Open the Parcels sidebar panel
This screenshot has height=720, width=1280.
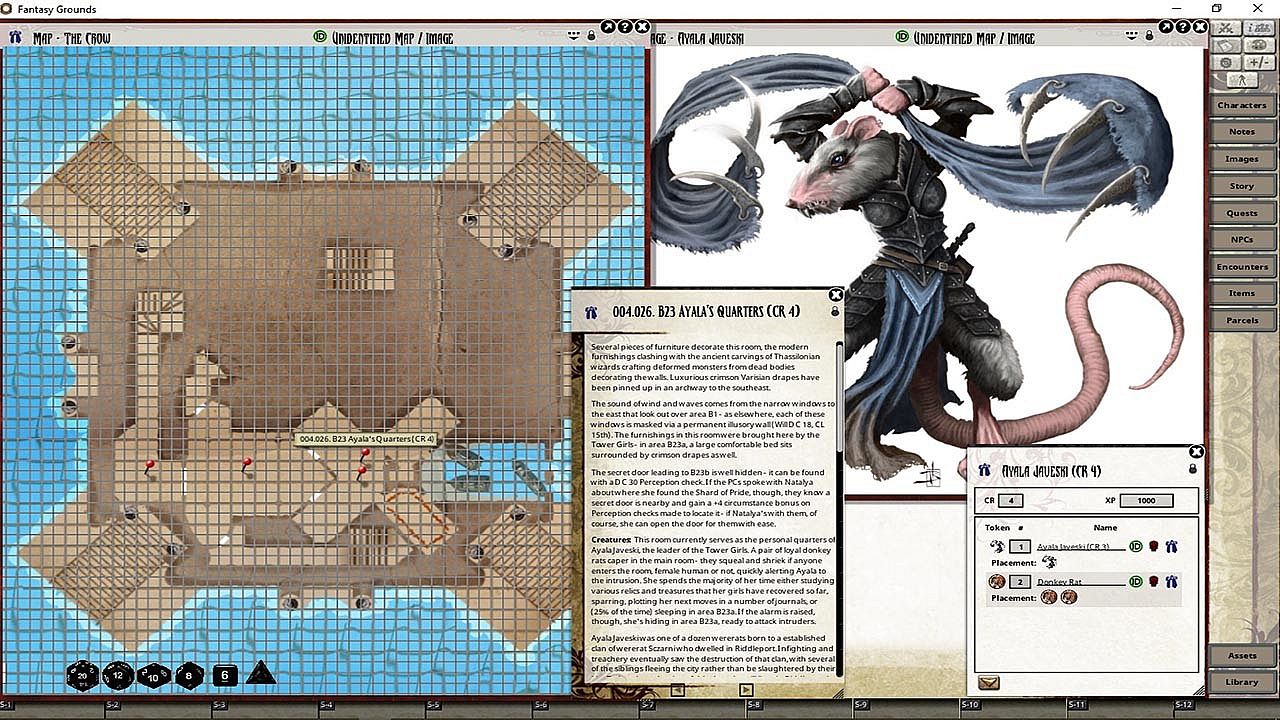click(x=1242, y=321)
